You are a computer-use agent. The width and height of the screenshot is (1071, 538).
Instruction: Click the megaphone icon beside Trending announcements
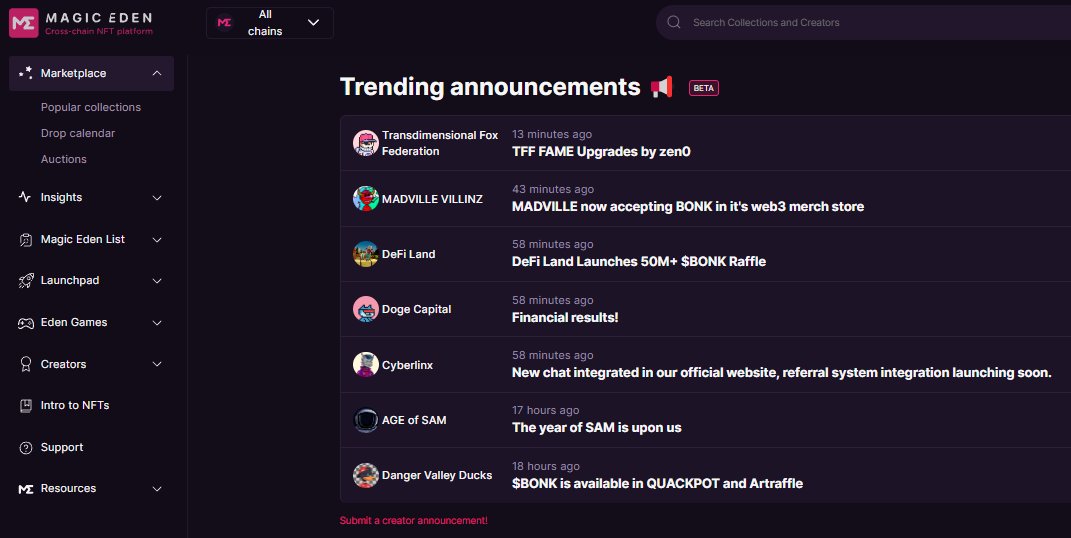click(662, 87)
